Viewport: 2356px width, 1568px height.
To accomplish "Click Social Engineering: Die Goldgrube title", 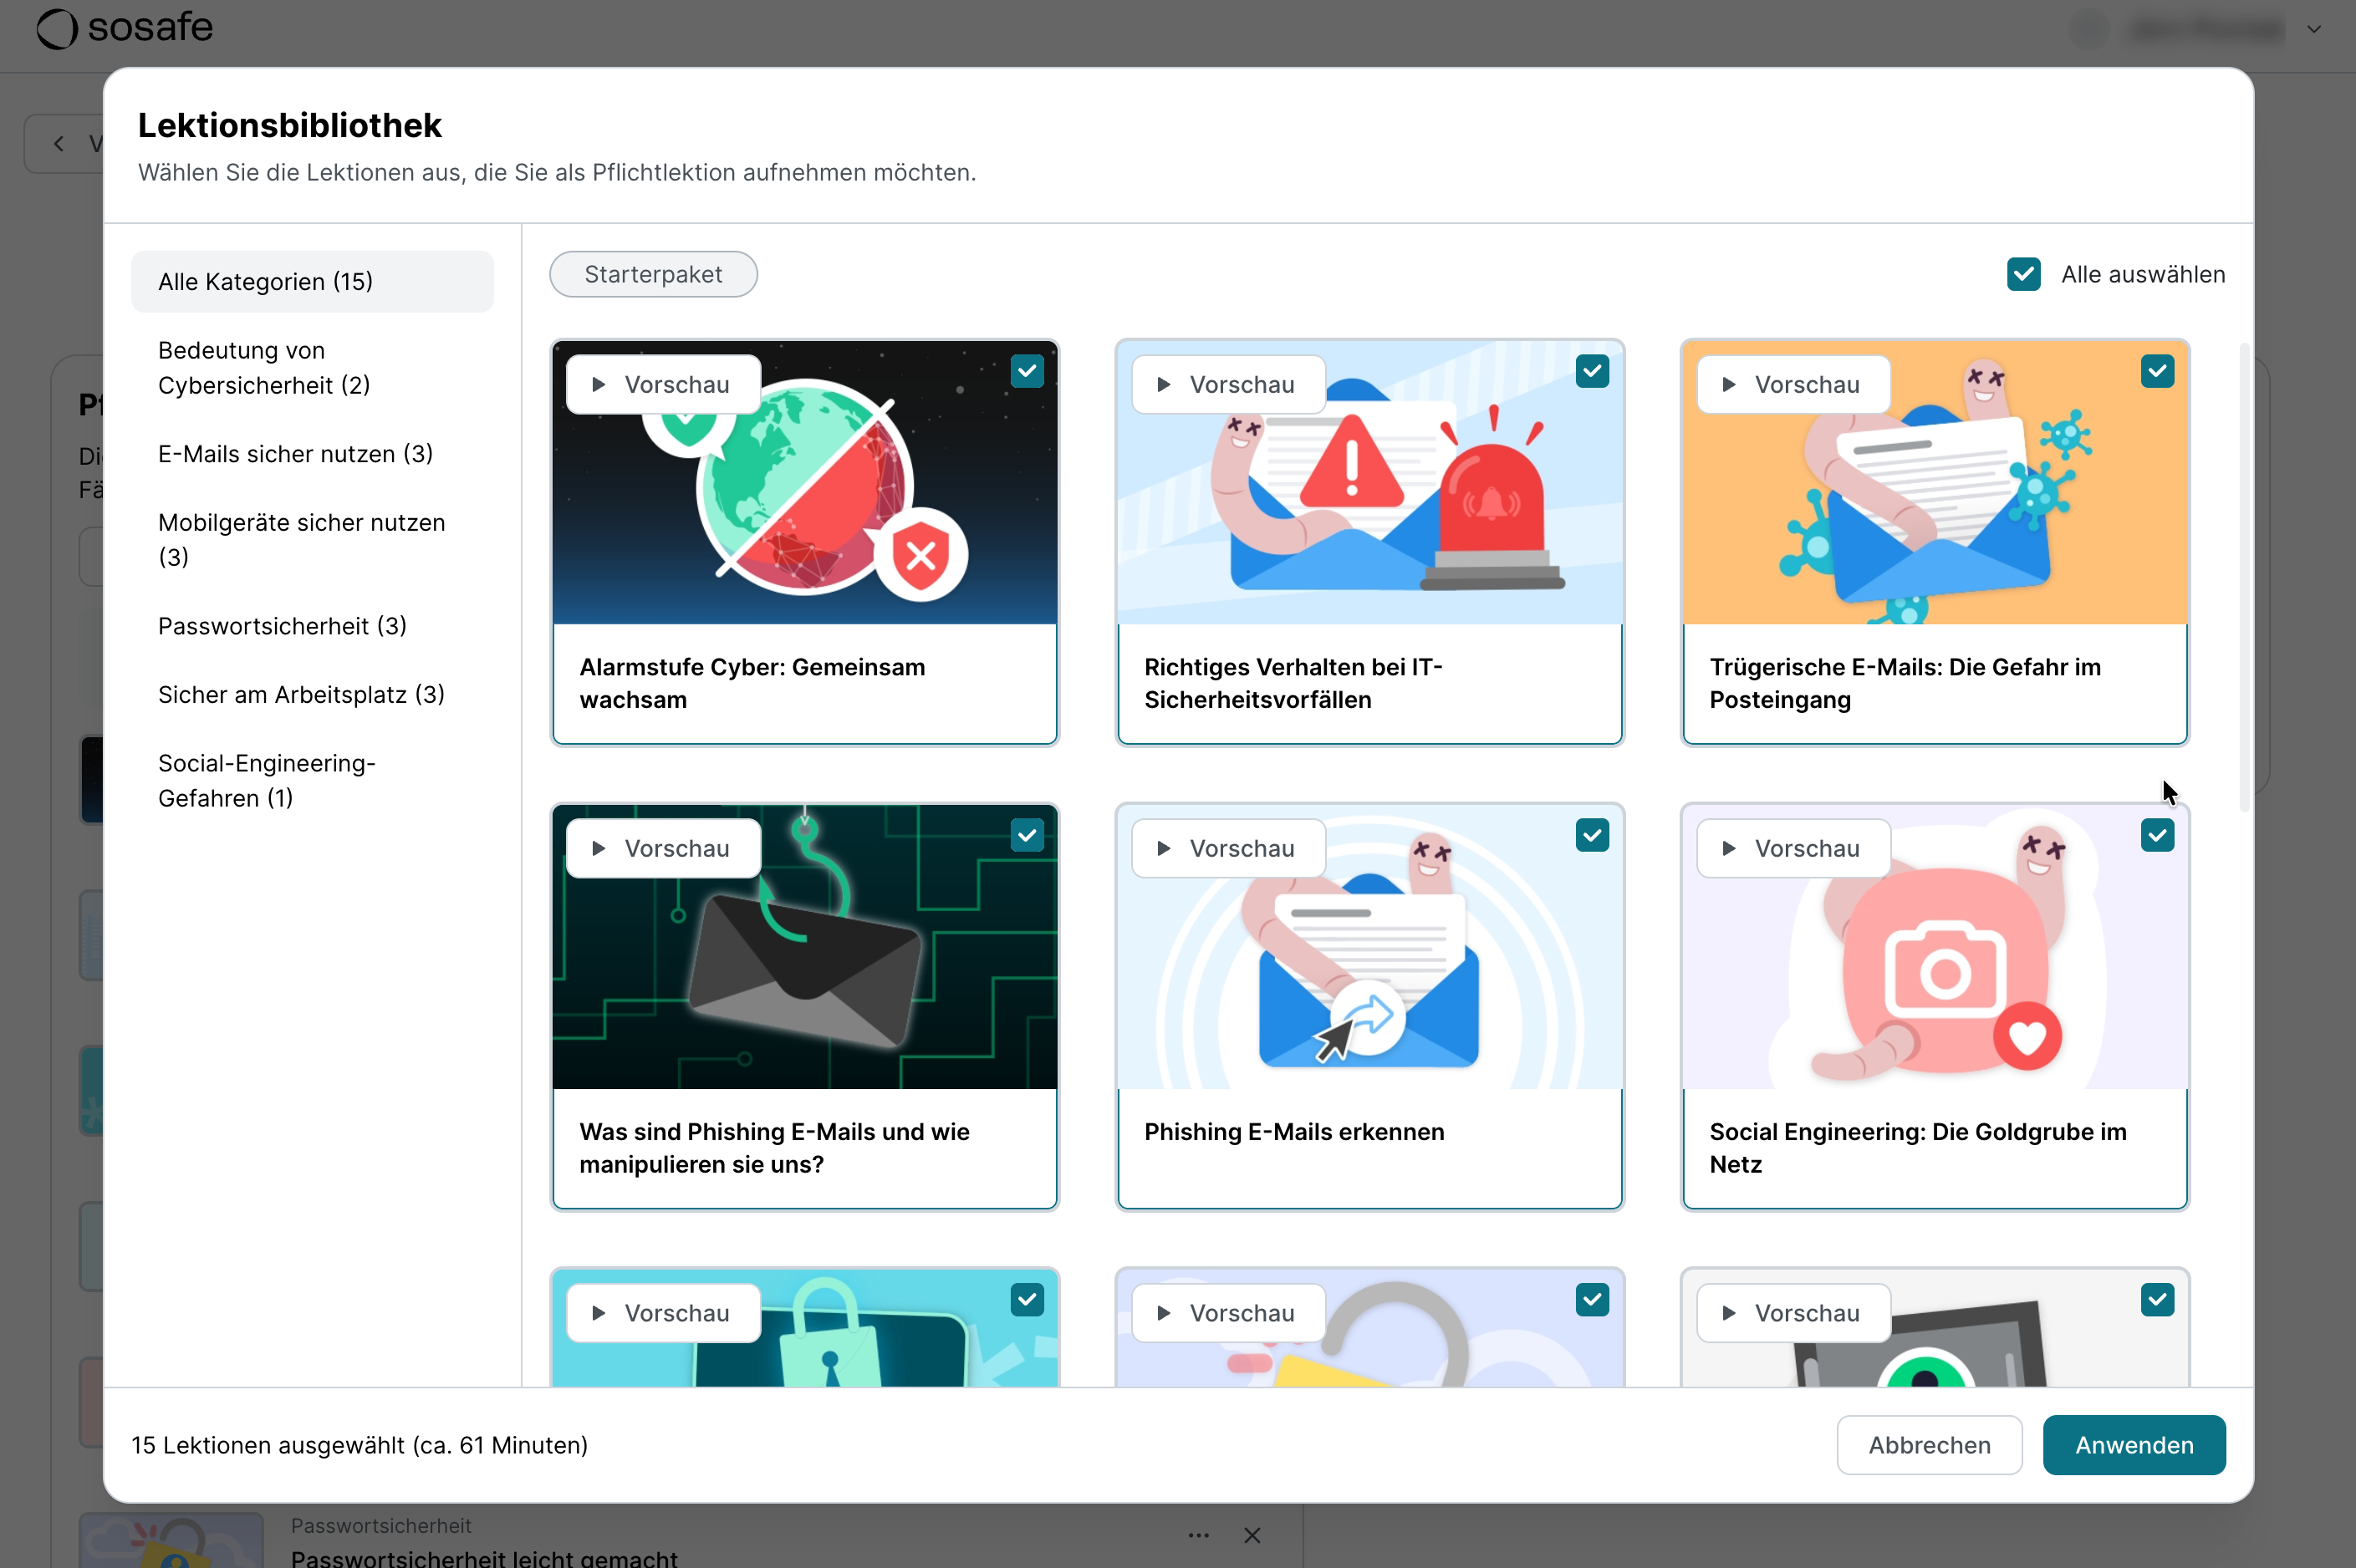I will tap(1917, 1147).
